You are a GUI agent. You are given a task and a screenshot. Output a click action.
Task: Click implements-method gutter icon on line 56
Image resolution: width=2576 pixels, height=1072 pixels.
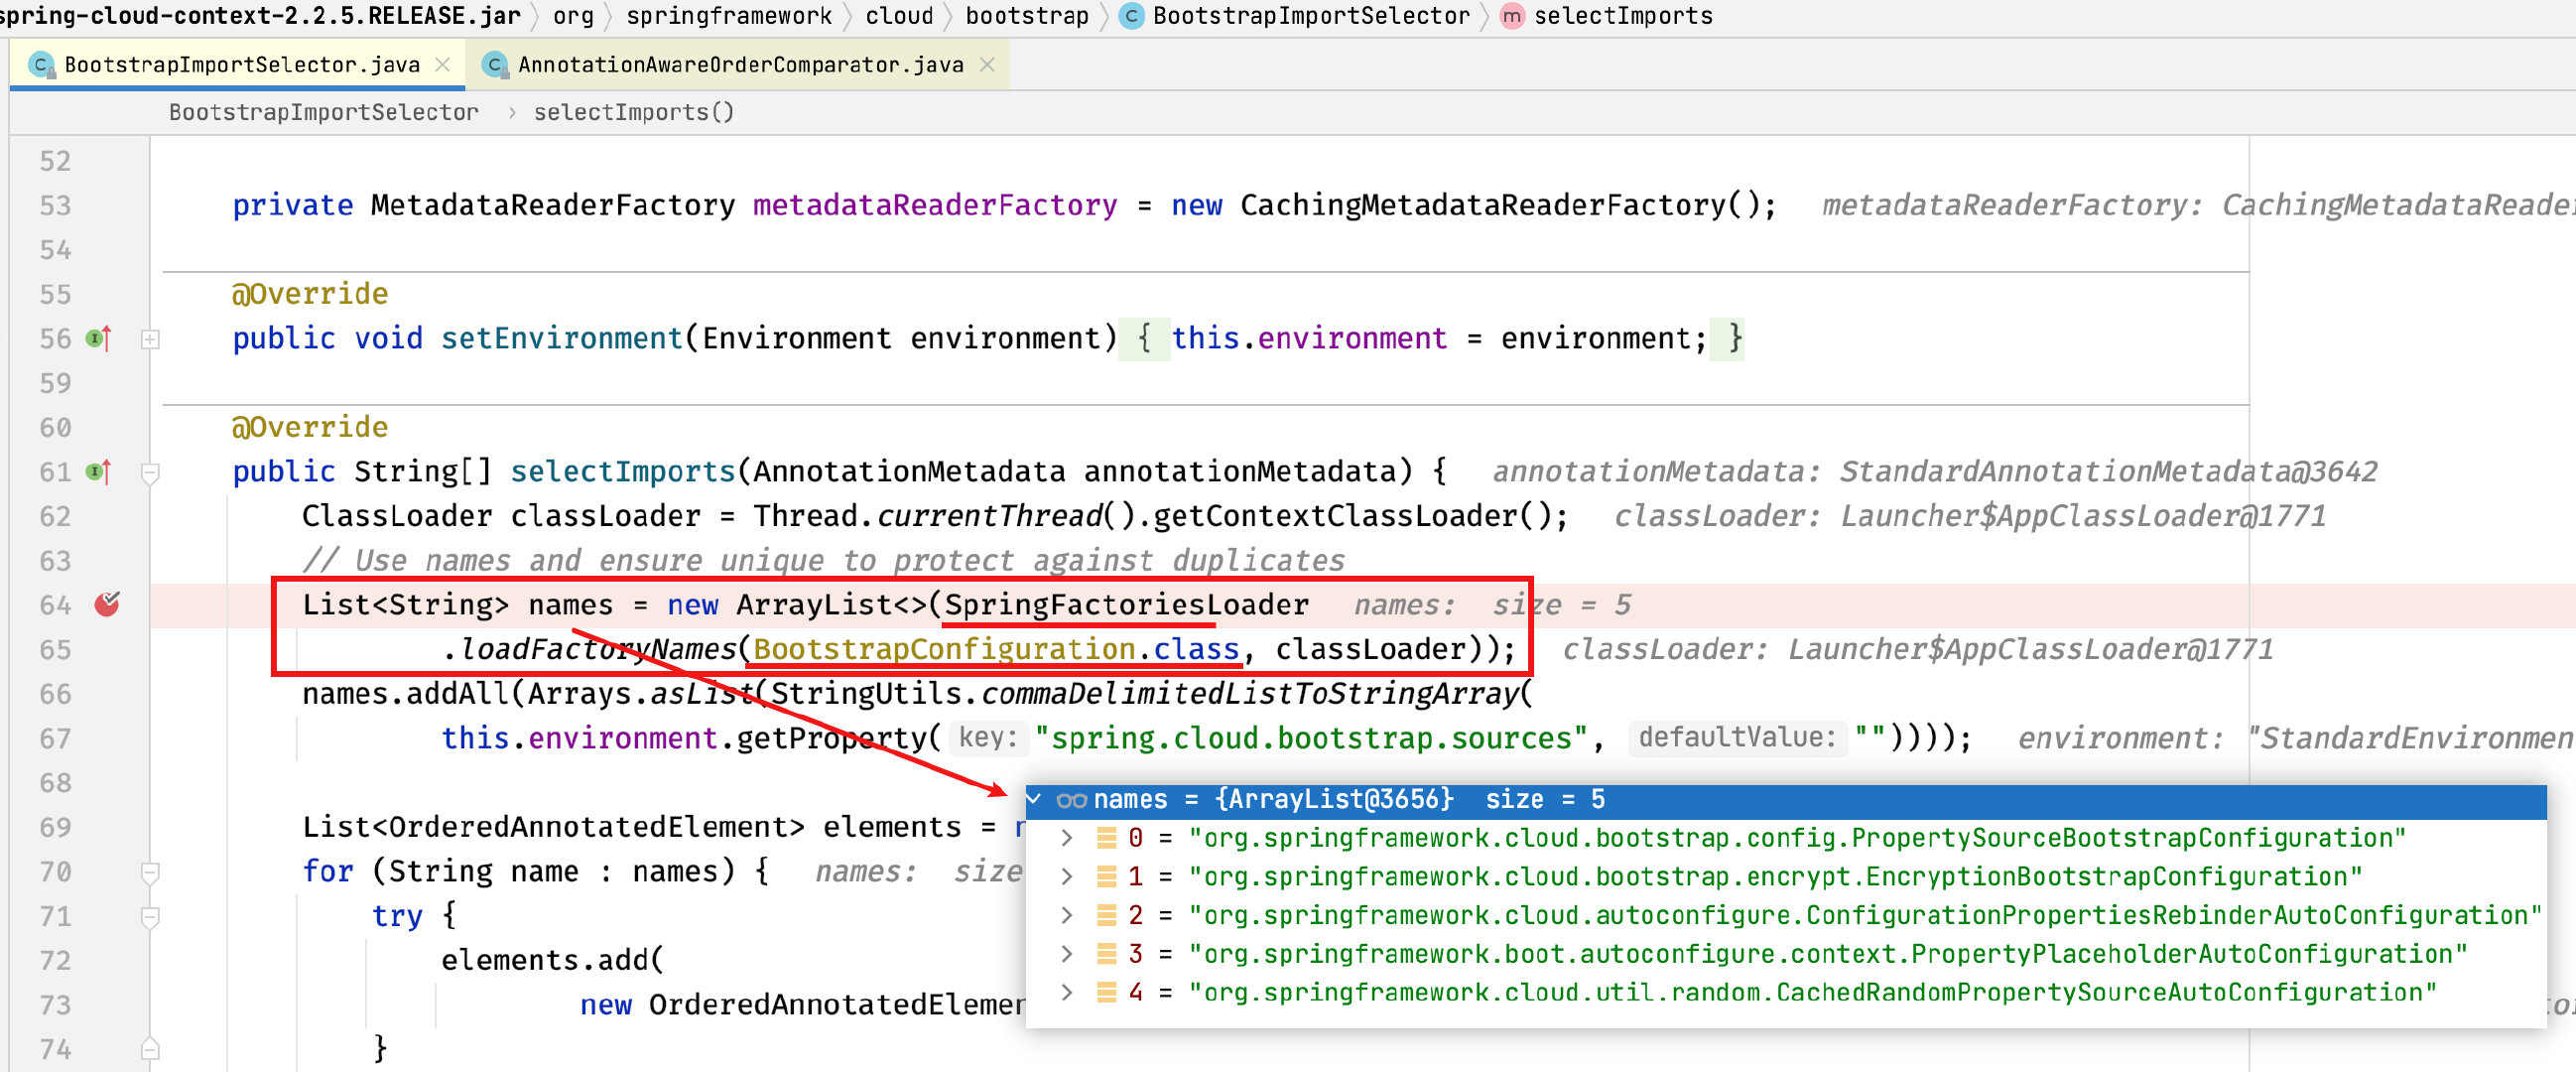tap(98, 339)
